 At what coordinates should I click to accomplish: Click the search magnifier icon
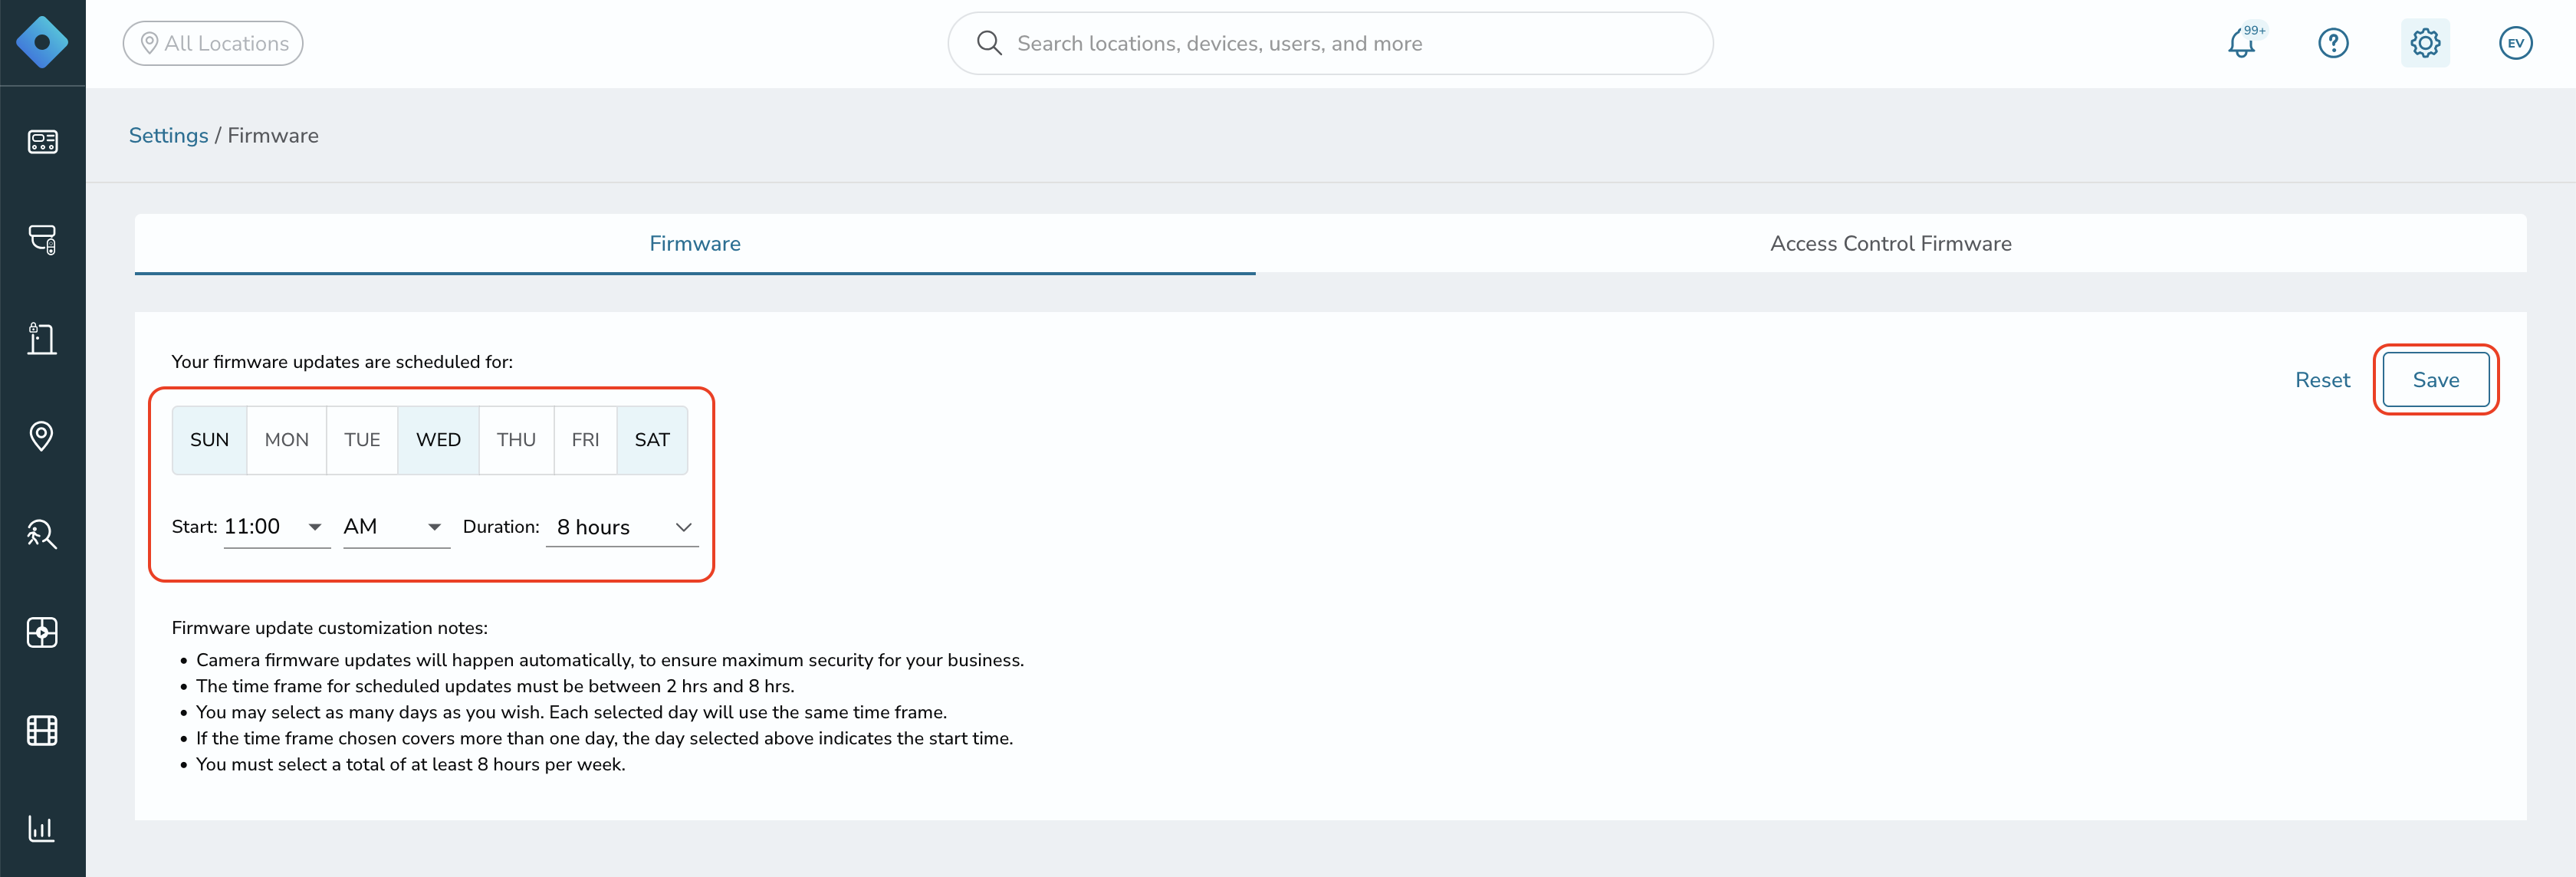pos(989,42)
